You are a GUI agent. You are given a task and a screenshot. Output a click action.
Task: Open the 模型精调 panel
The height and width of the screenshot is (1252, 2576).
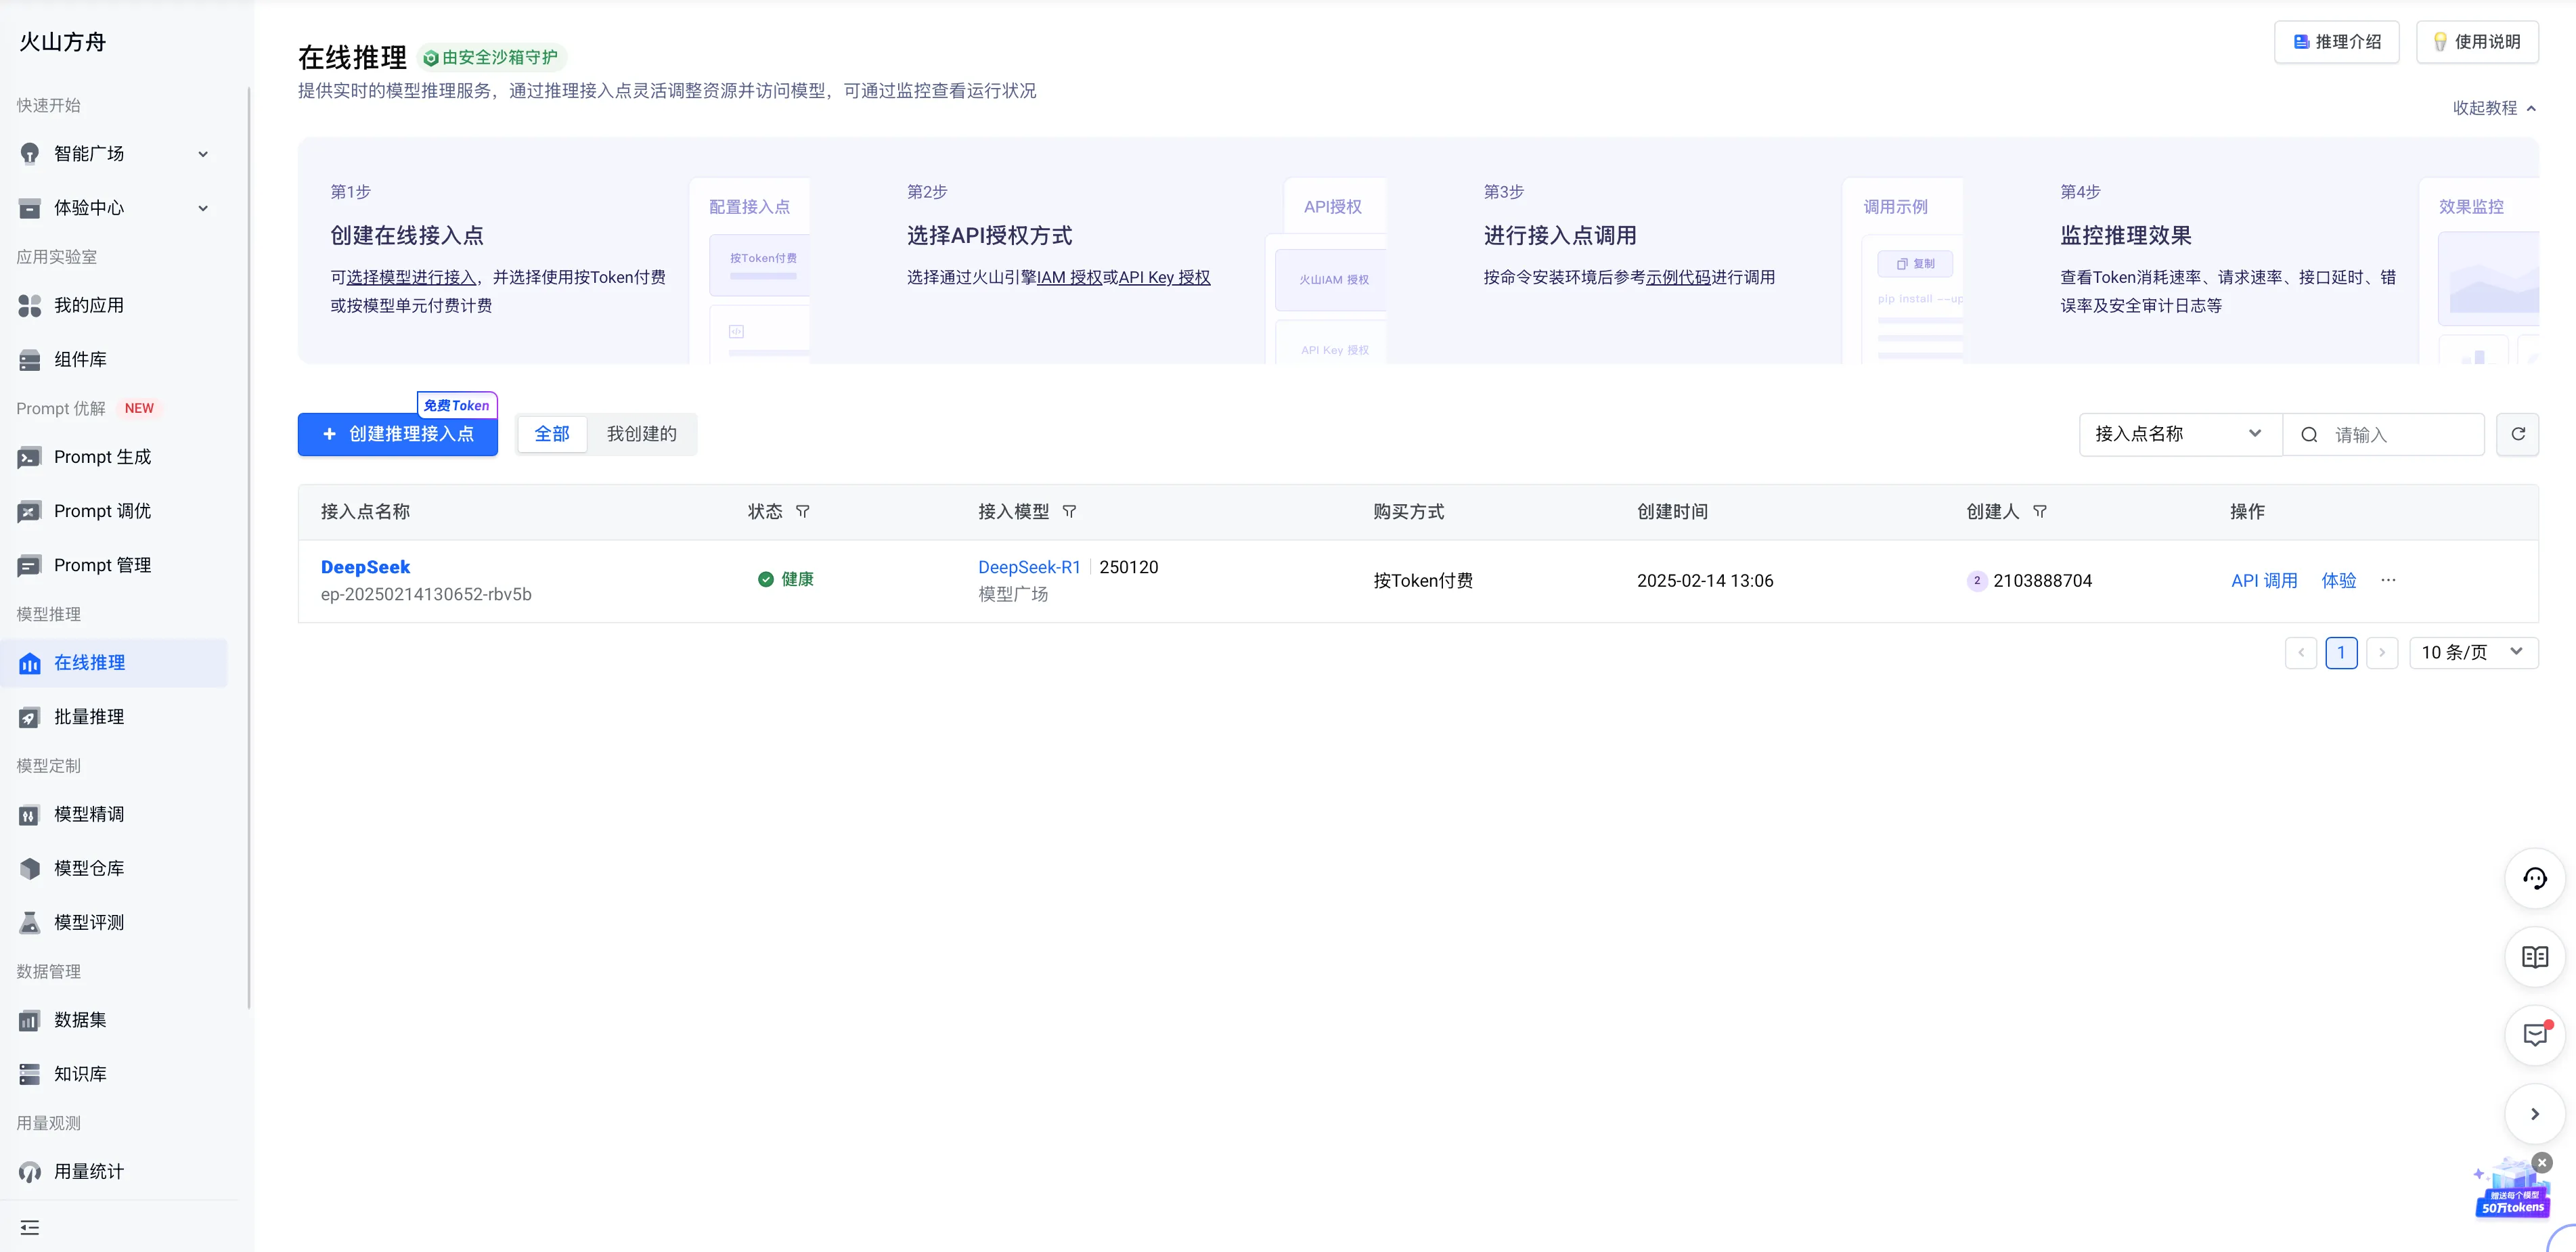(x=89, y=813)
